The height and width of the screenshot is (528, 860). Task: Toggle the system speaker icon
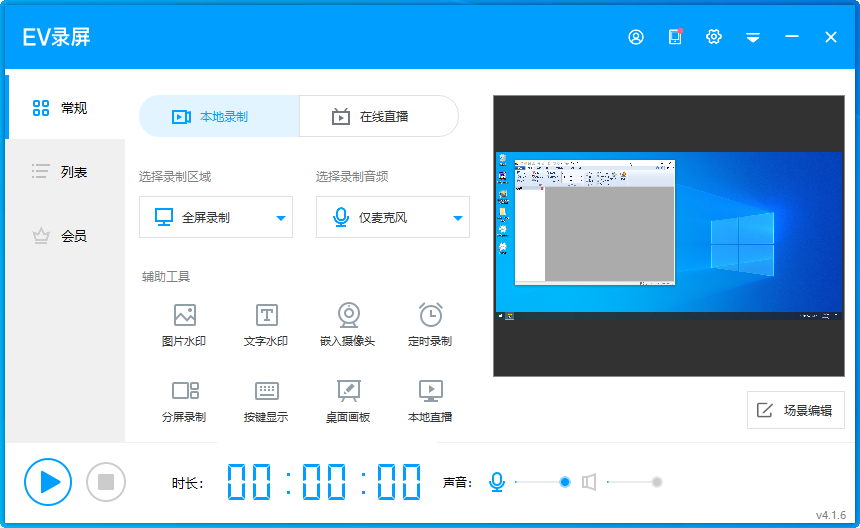coord(589,482)
